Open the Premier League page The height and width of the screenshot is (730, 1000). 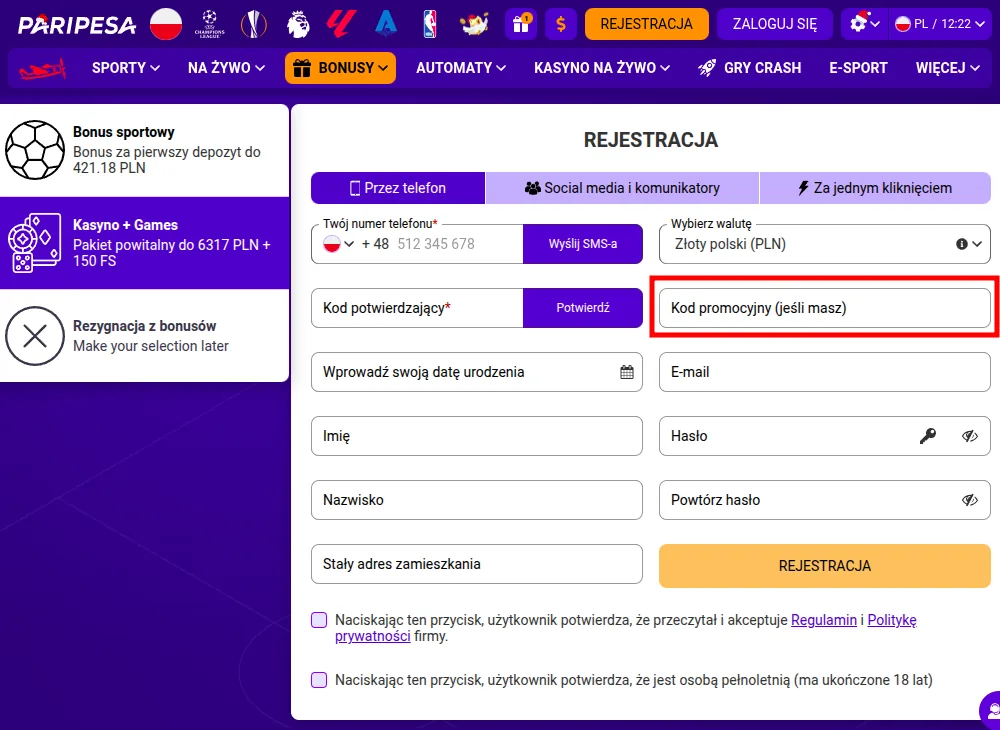click(x=298, y=23)
